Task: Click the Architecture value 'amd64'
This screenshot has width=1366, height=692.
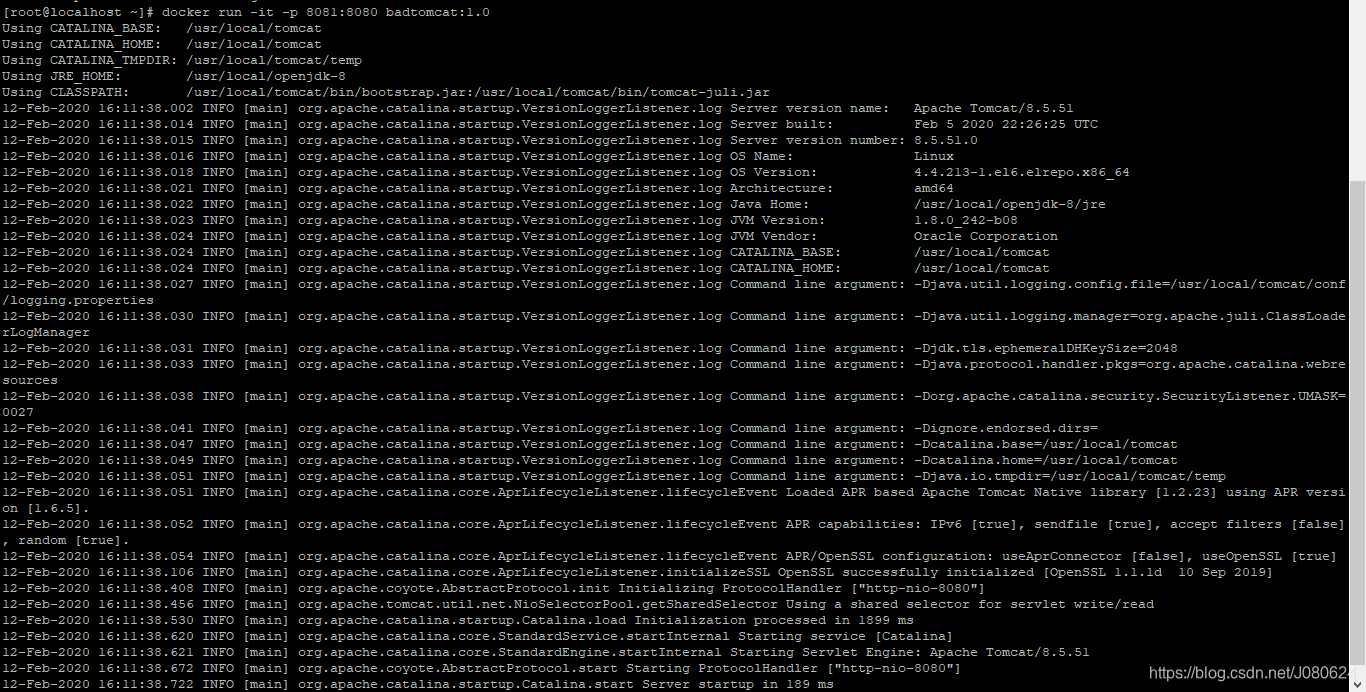Action: [934, 188]
